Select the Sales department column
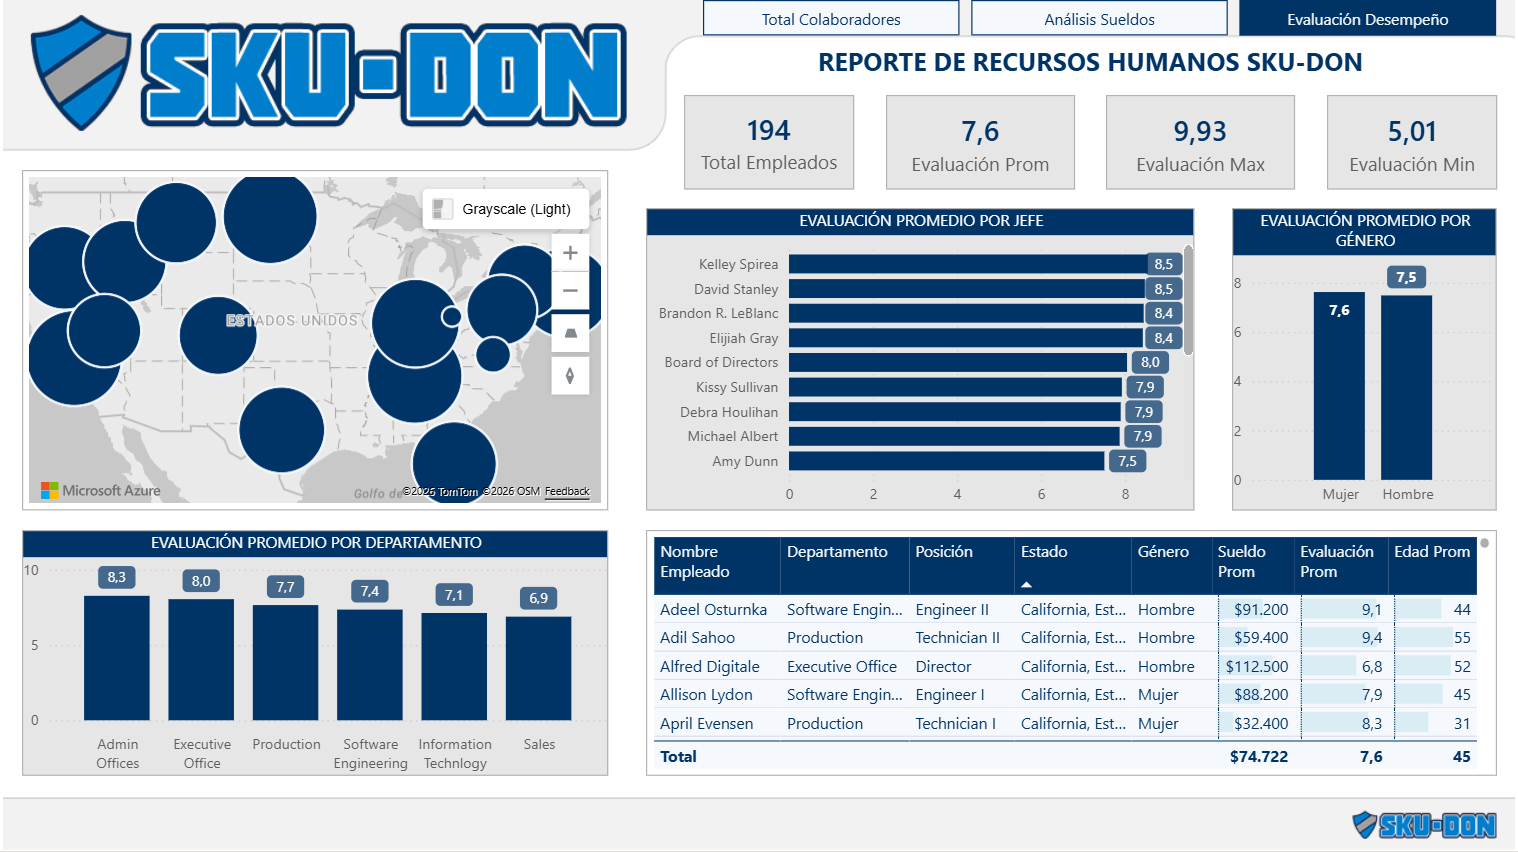Image resolution: width=1518 pixels, height=852 pixels. (x=539, y=669)
